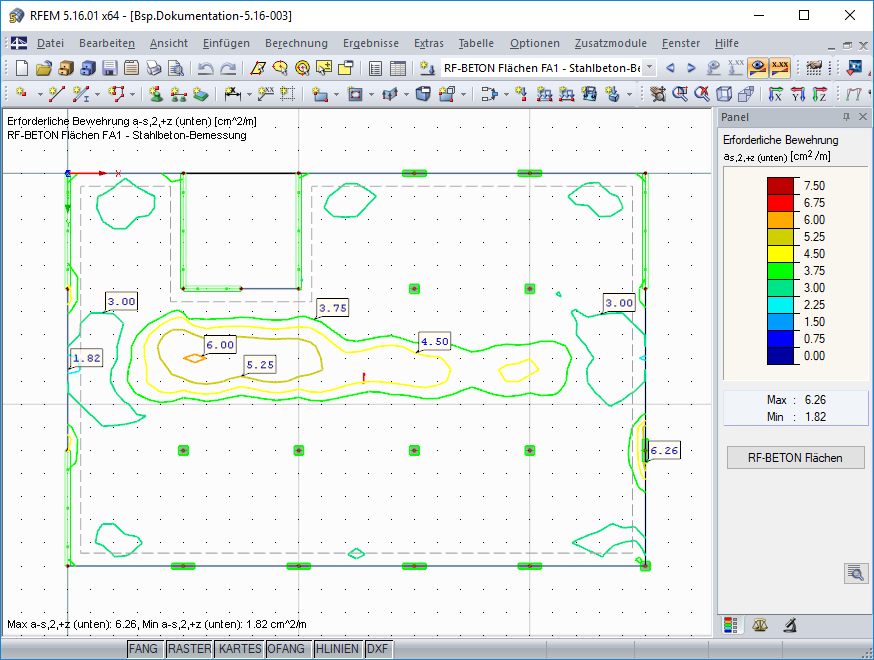Viewport: 874px width, 660px height.
Task: Click the printer icon in toolbar
Action: [154, 68]
